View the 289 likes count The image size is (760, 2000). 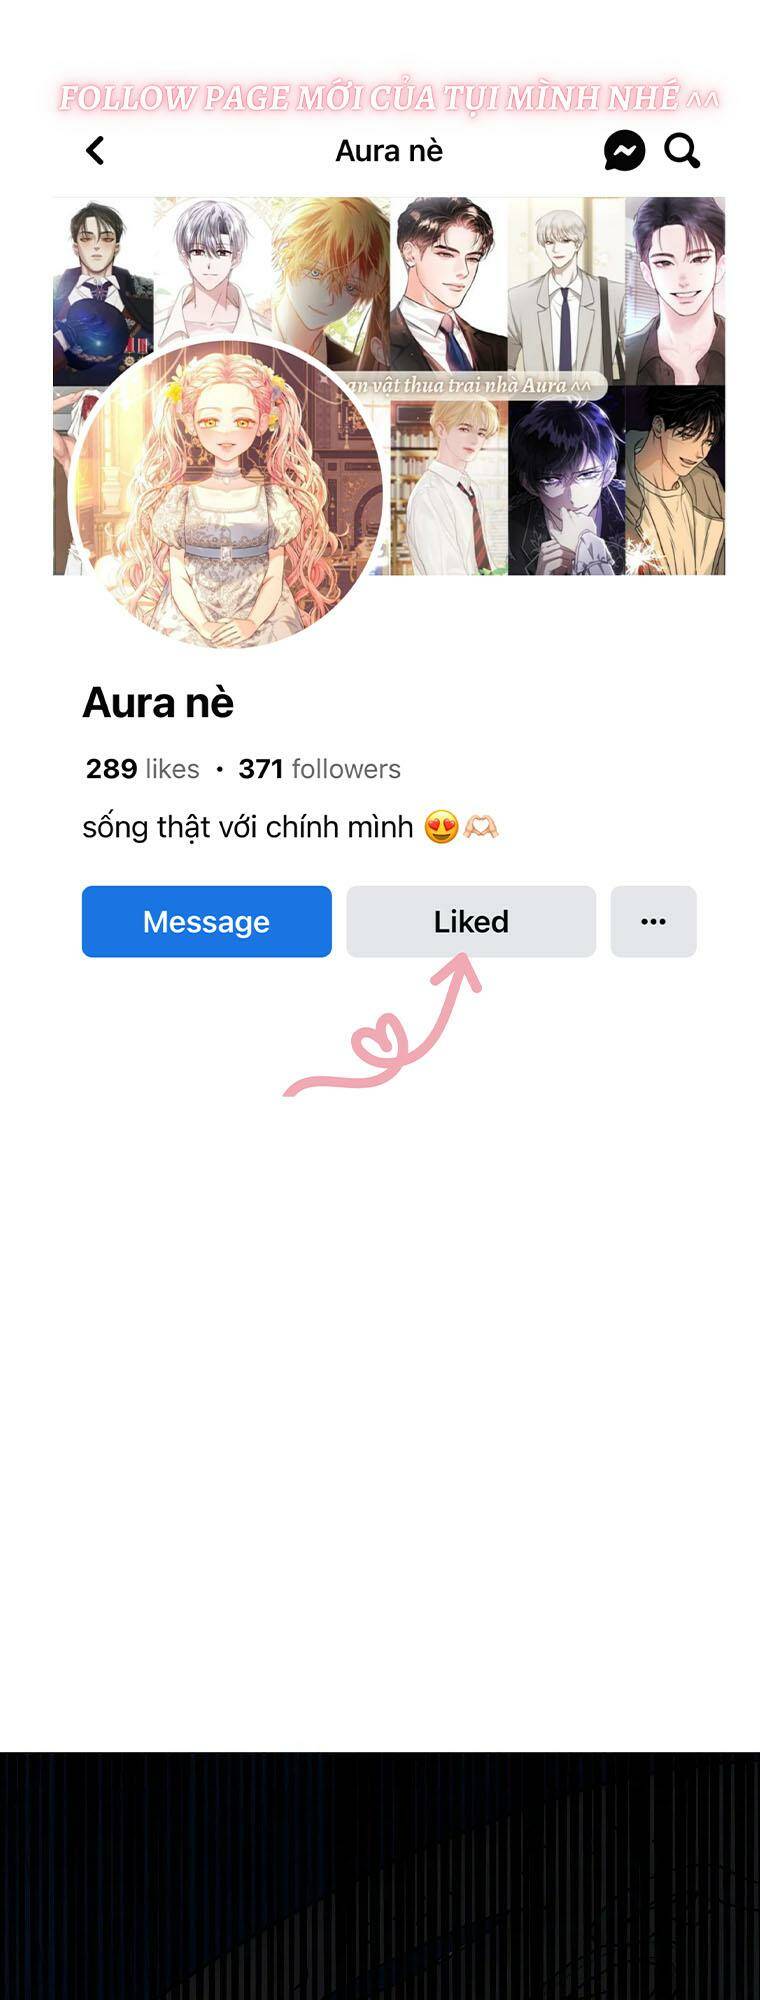(x=142, y=768)
